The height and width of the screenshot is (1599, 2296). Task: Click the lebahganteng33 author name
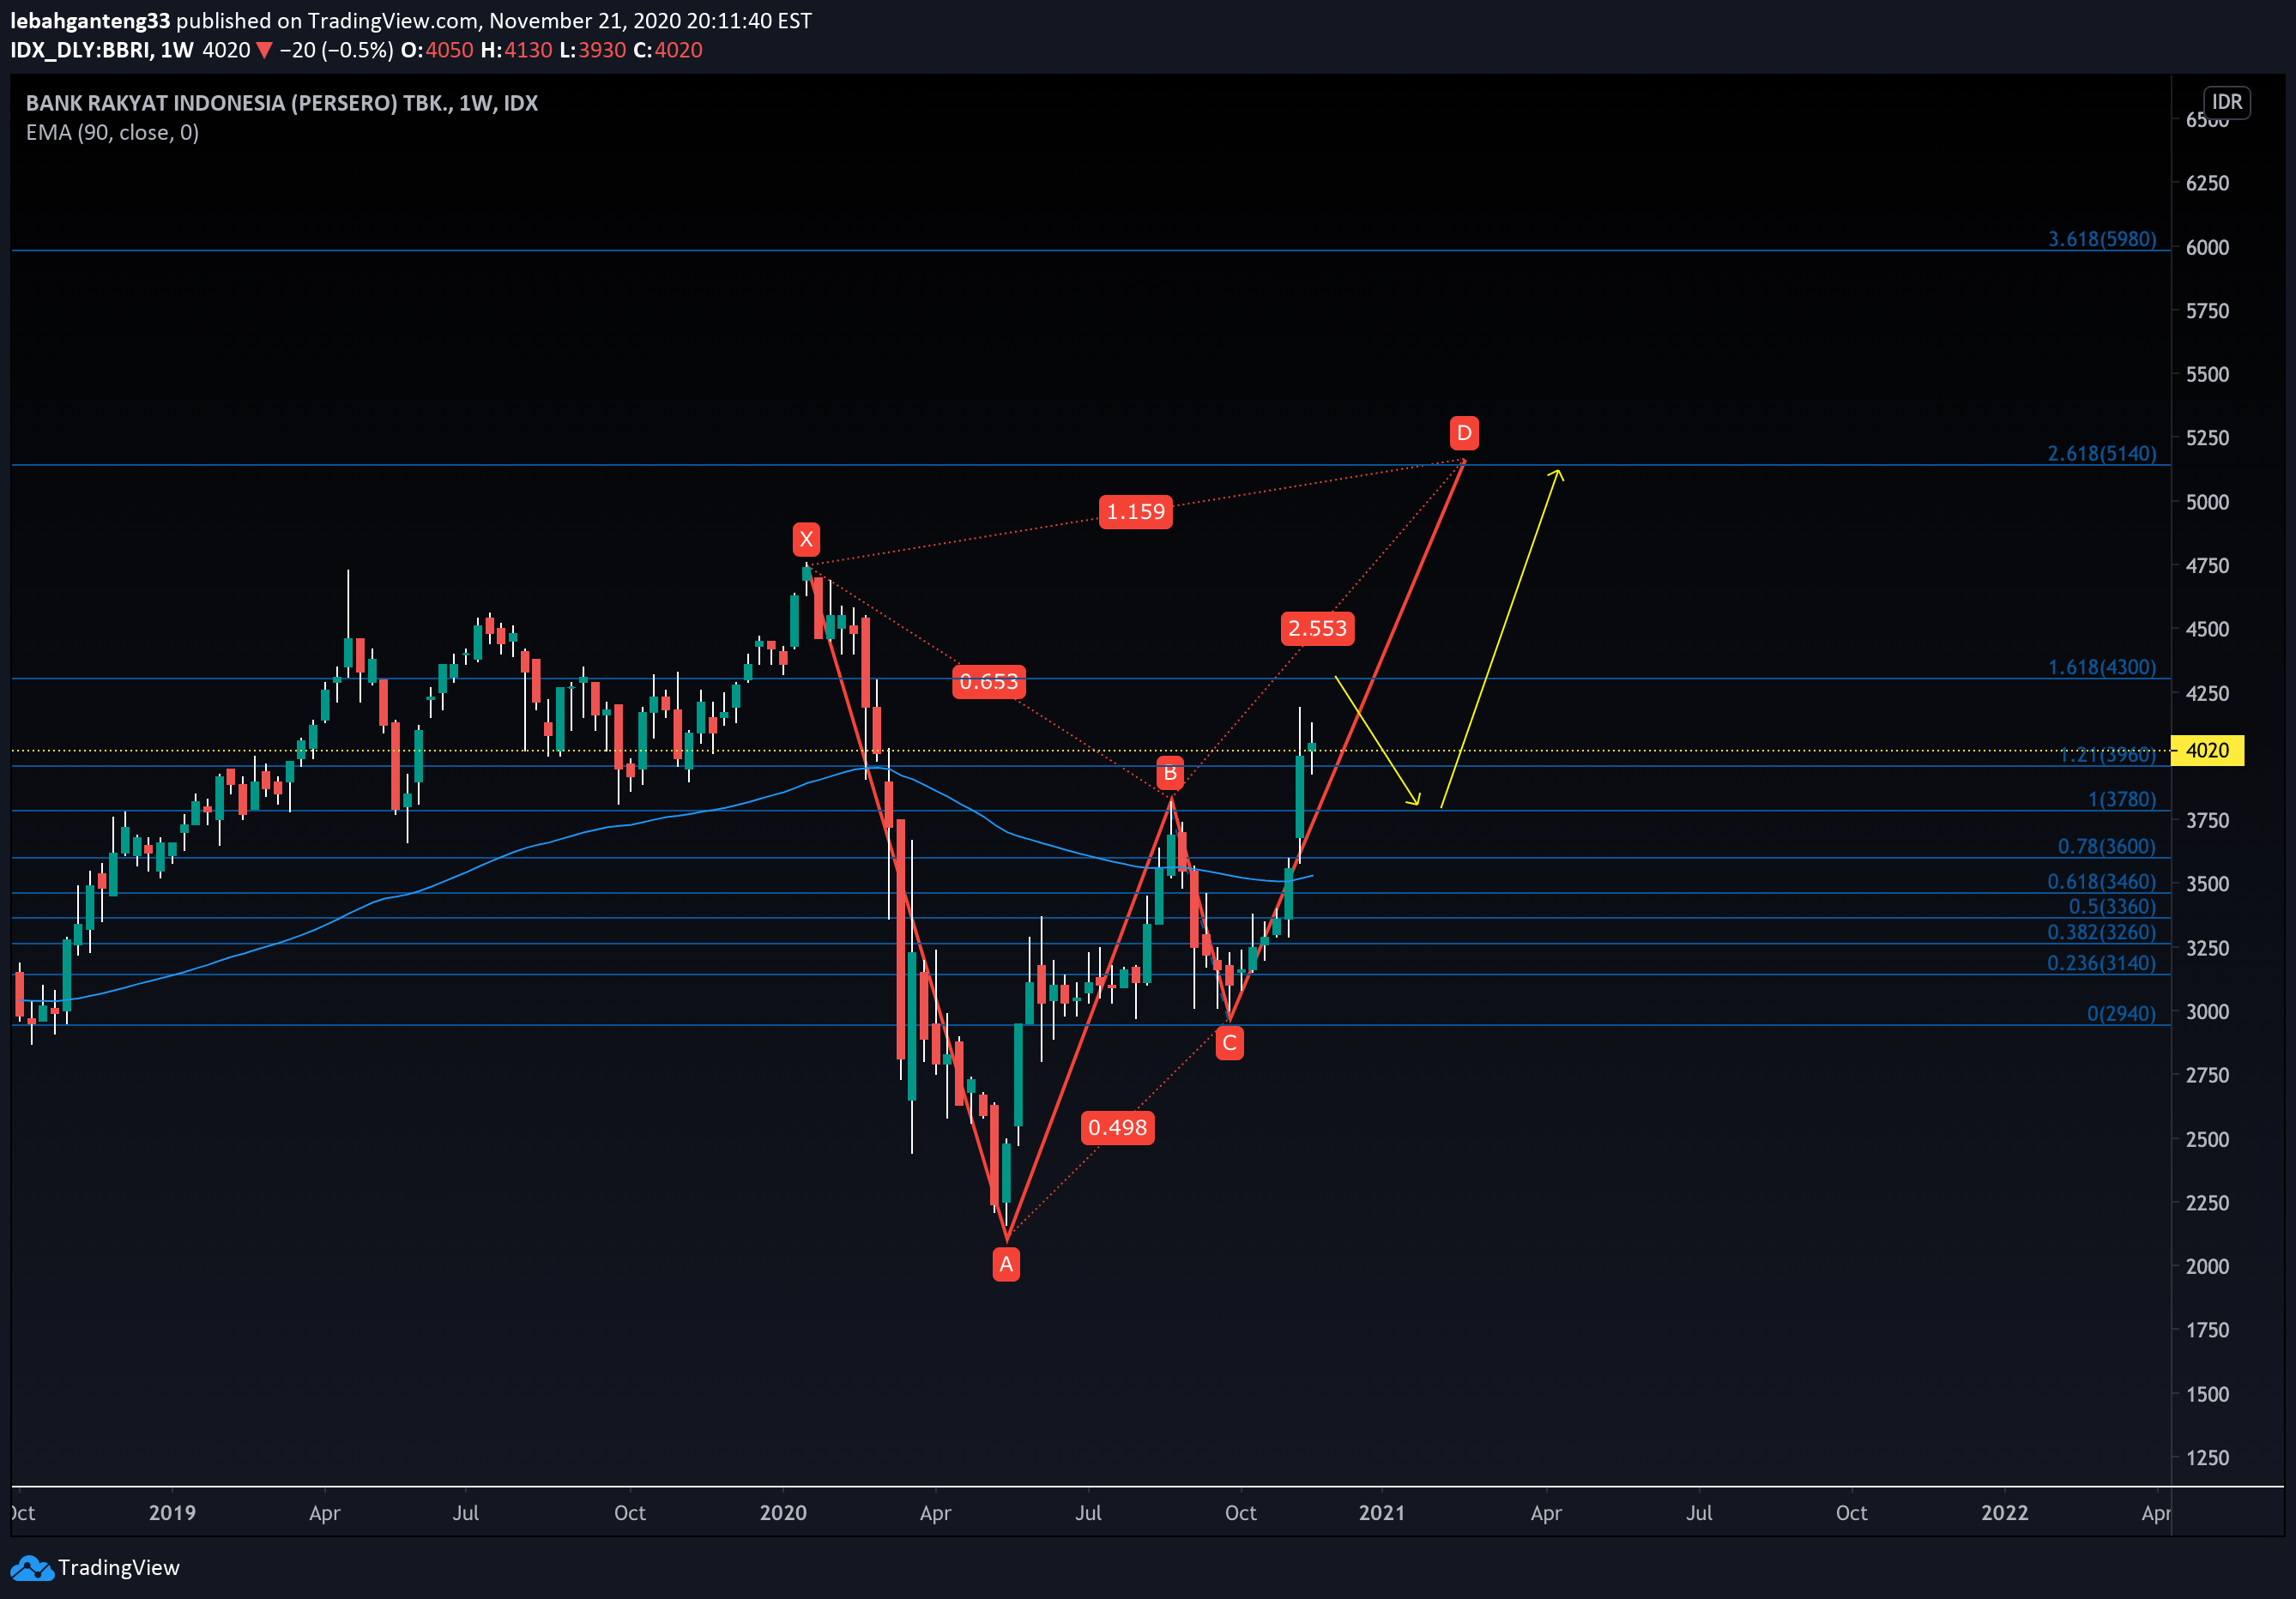point(90,20)
